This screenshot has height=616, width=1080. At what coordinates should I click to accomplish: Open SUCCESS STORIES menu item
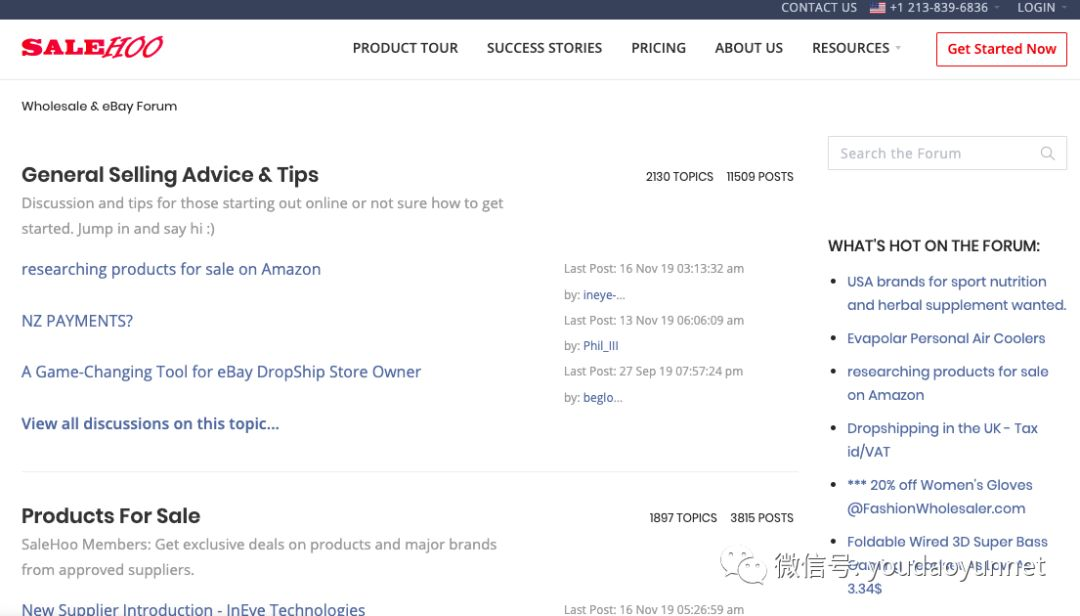click(x=544, y=48)
